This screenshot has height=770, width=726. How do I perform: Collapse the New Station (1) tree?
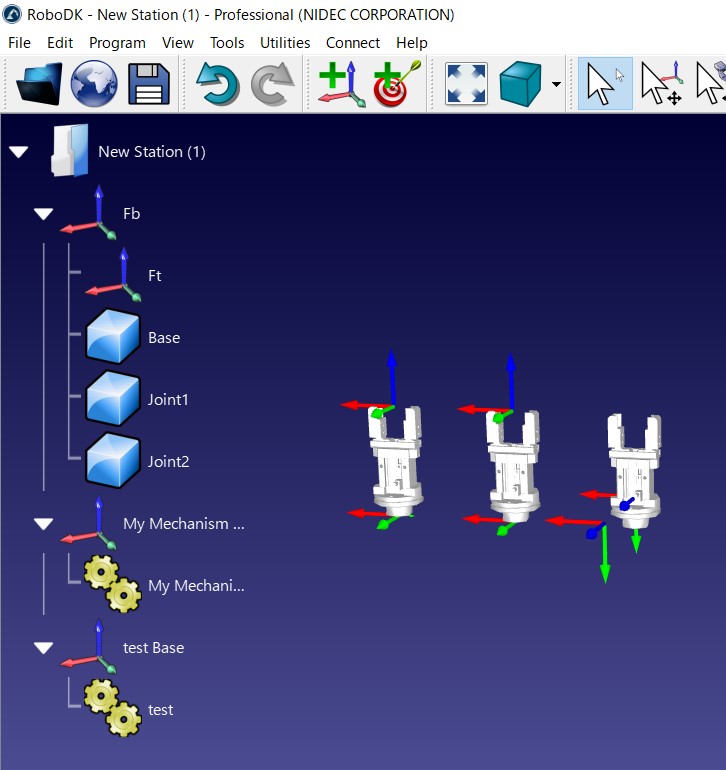pyautogui.click(x=19, y=152)
